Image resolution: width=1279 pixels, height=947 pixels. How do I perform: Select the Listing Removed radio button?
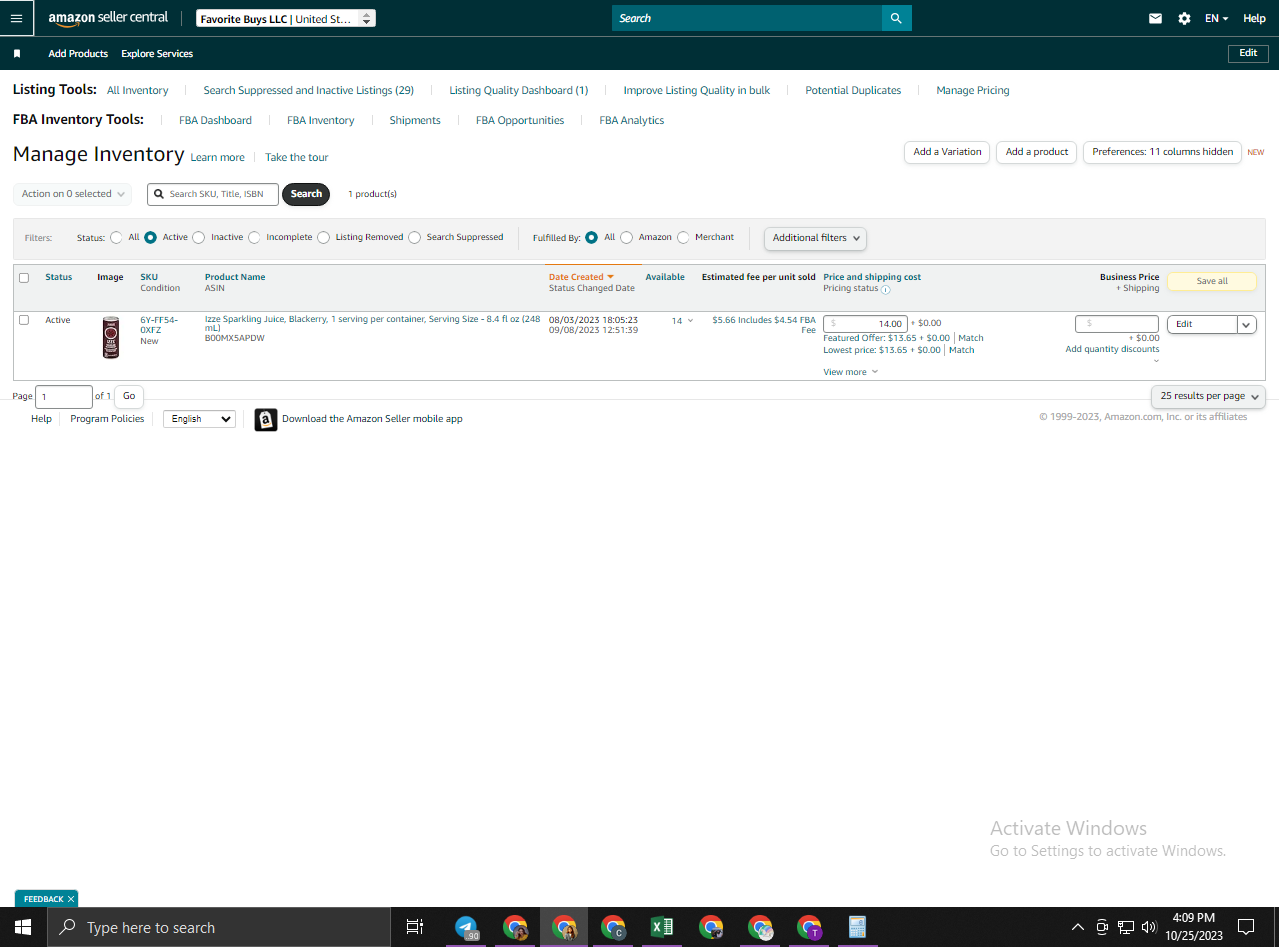point(324,238)
